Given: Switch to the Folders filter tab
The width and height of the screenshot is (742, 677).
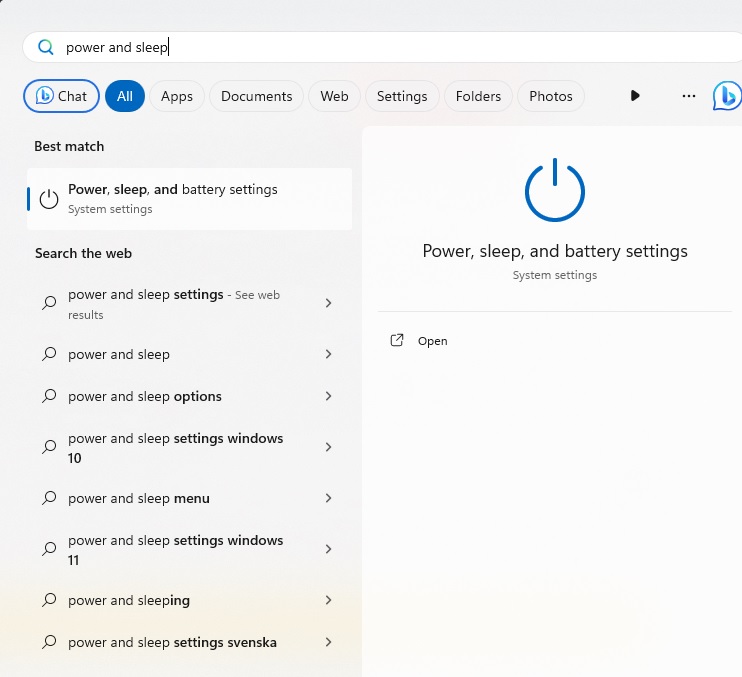Looking at the screenshot, I should point(478,96).
